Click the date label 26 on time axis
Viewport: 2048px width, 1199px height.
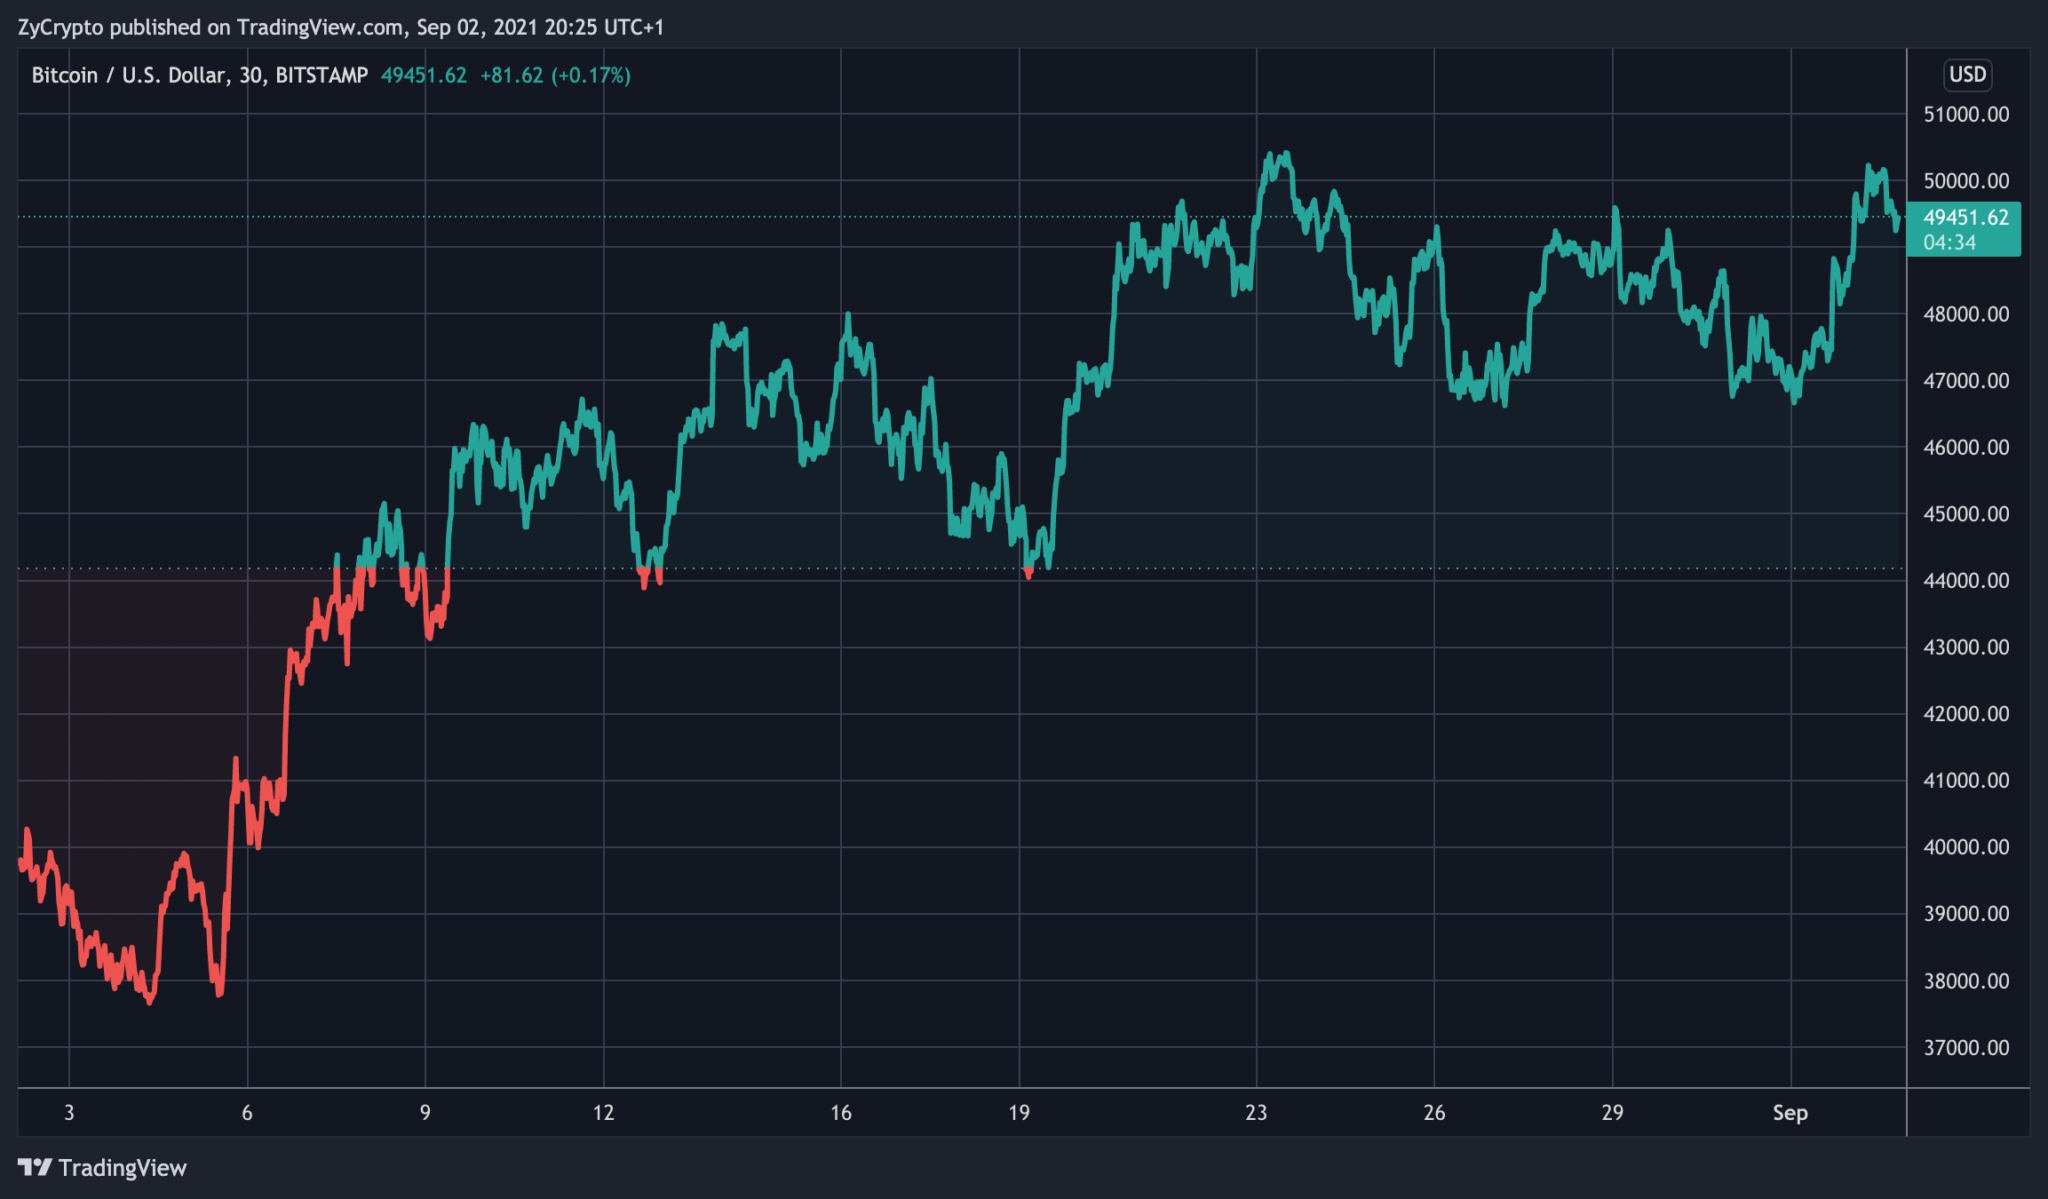click(1434, 1112)
